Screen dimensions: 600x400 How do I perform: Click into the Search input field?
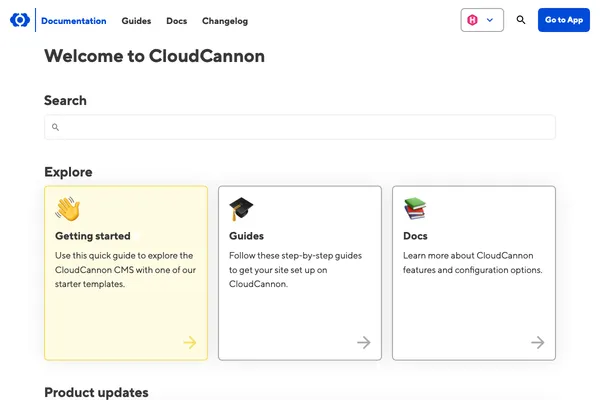[300, 127]
